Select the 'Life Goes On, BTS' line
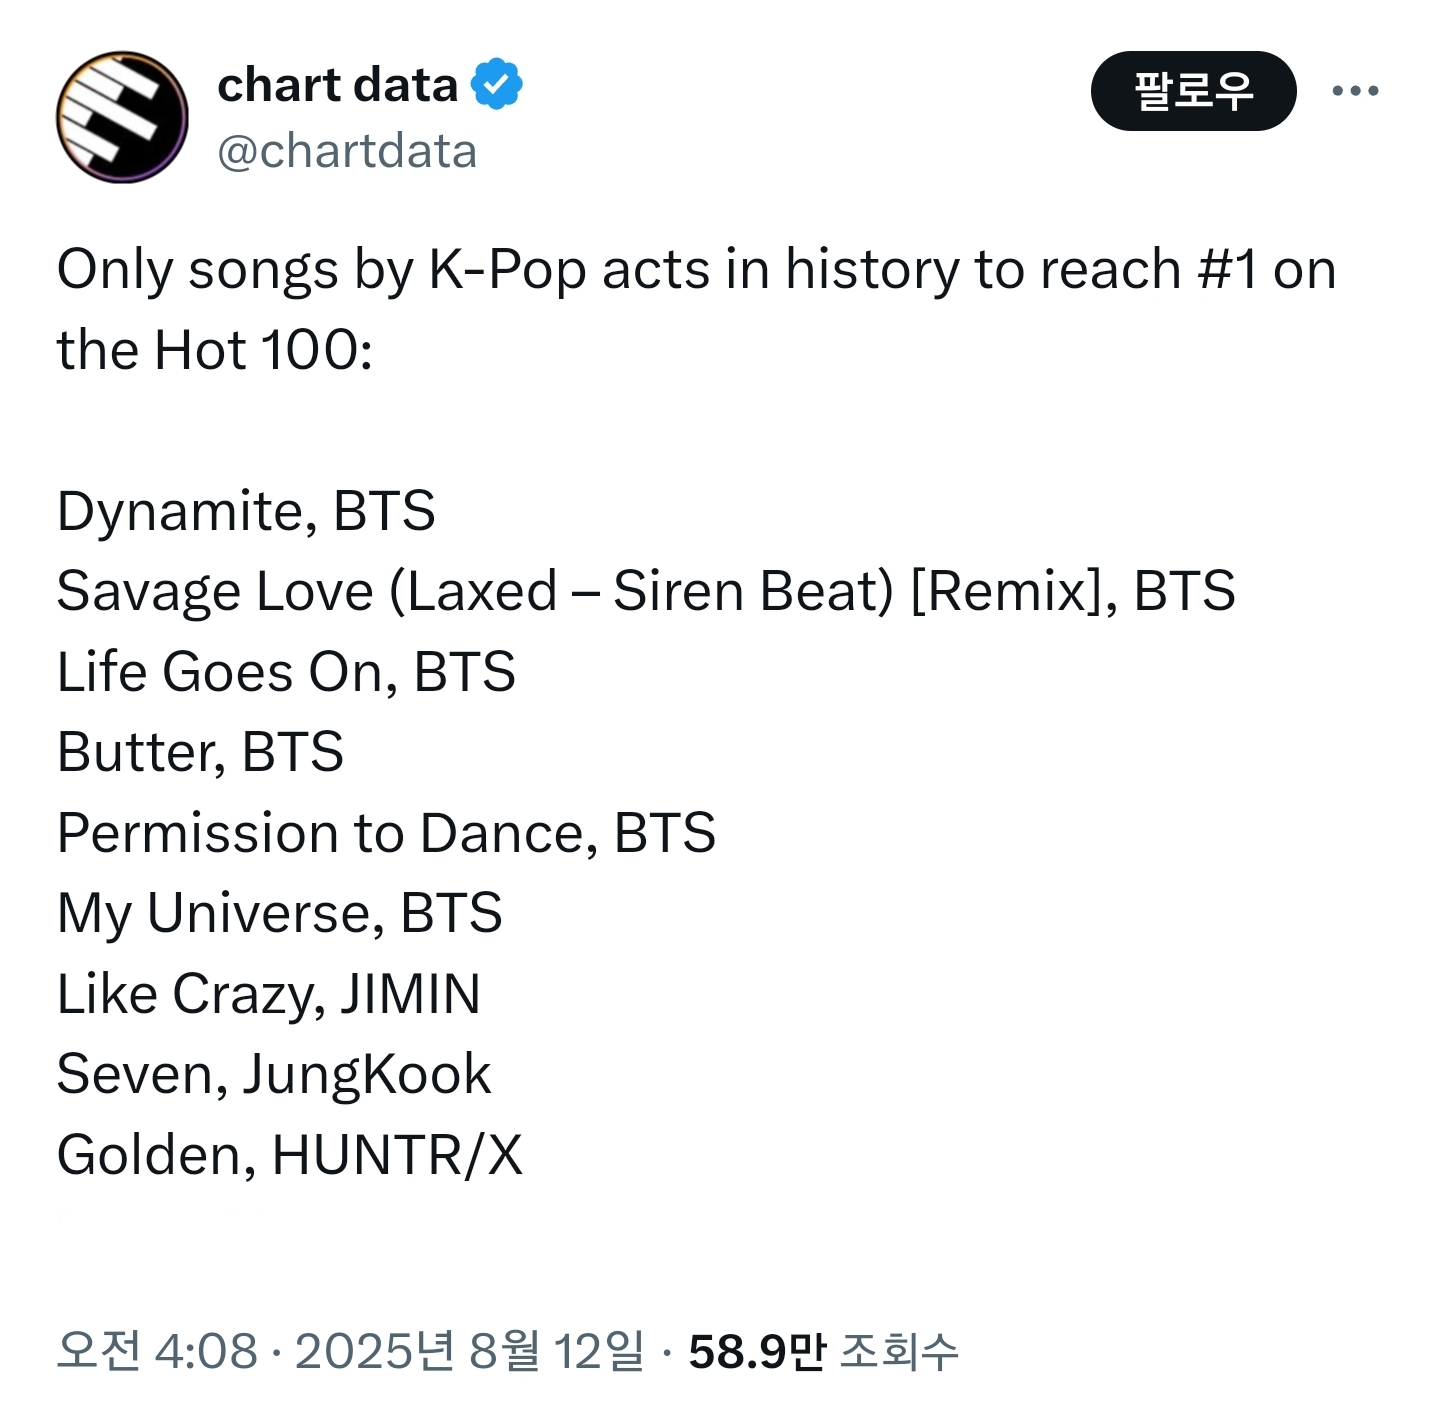This screenshot has width=1440, height=1410. click(x=286, y=672)
